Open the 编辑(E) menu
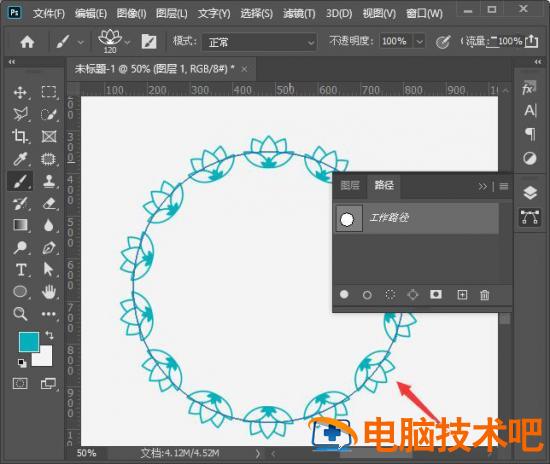 pos(90,14)
